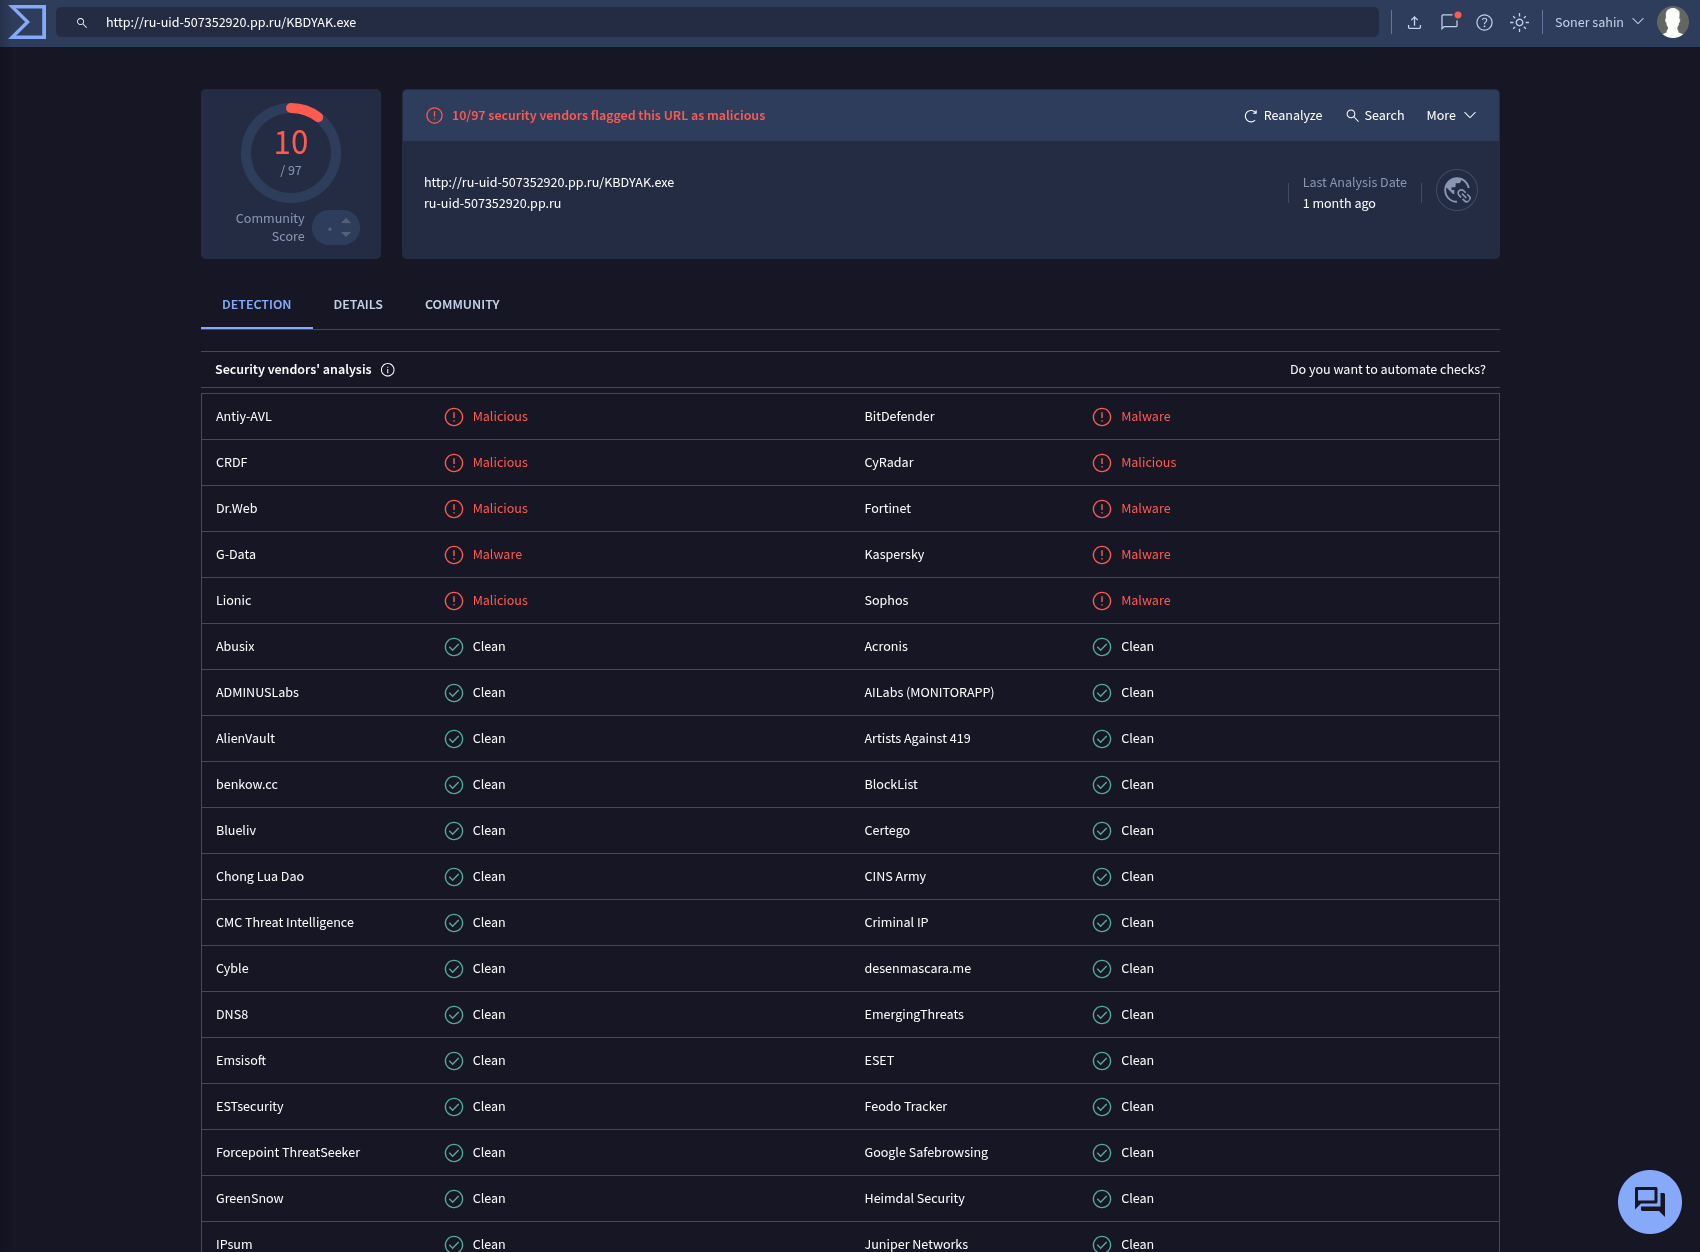
Task: Toggle light theme sun icon
Action: tap(1519, 22)
